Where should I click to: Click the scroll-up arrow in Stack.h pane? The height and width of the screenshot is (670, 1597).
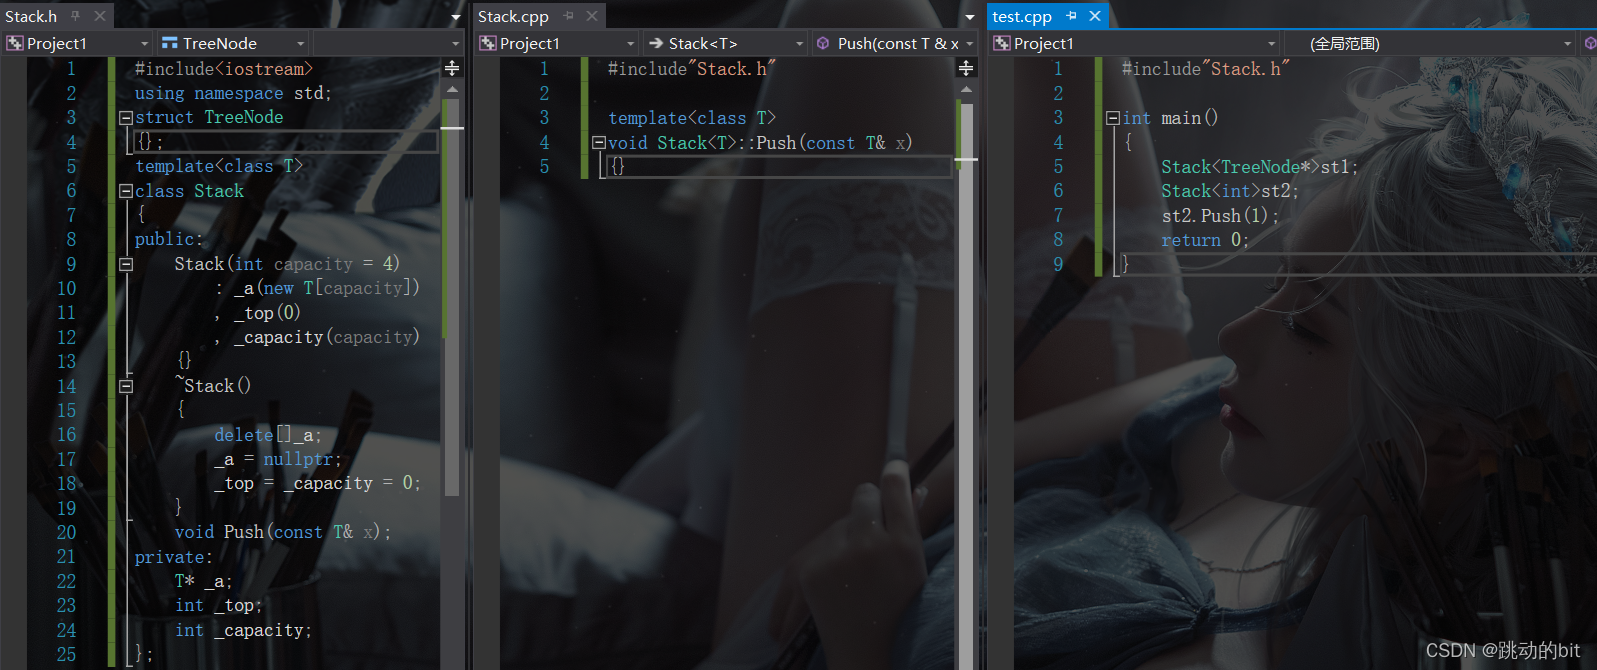[452, 89]
